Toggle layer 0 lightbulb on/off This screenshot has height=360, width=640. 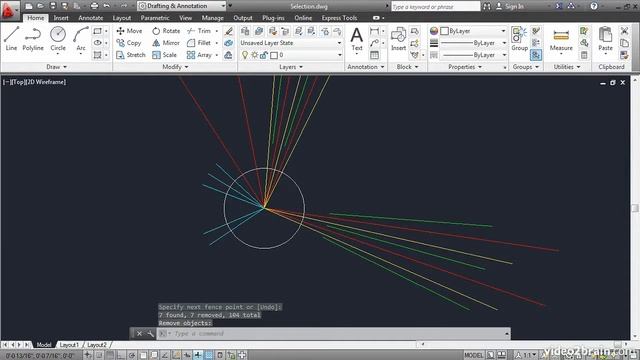click(245, 55)
